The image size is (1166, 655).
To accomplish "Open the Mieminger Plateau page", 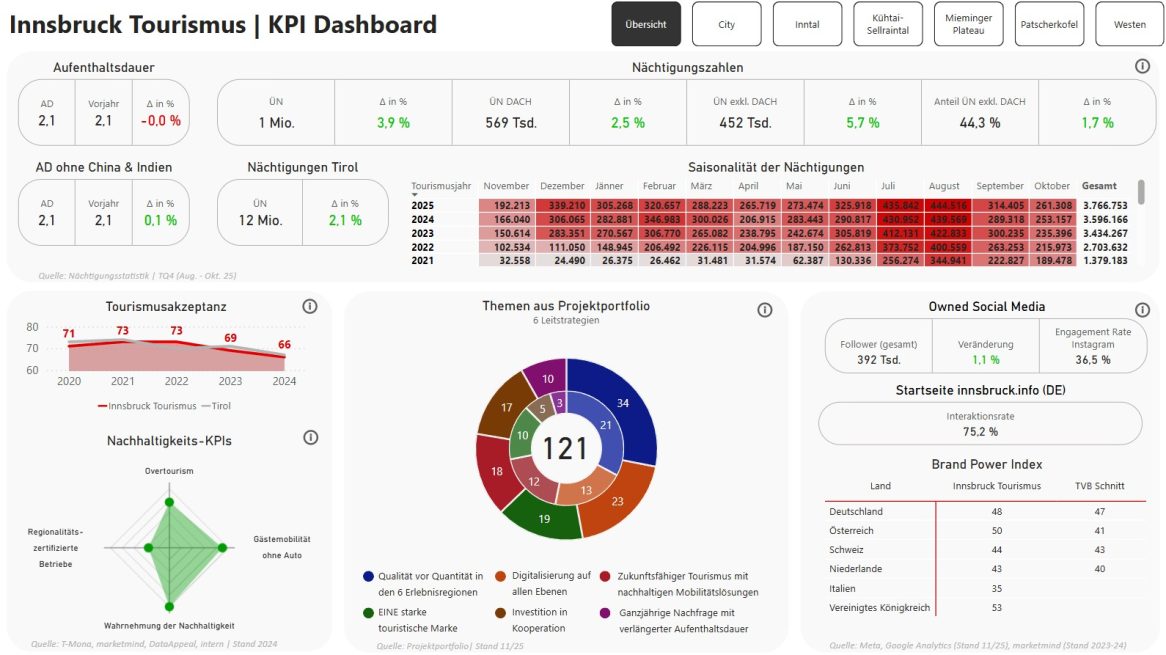I will (x=969, y=24).
